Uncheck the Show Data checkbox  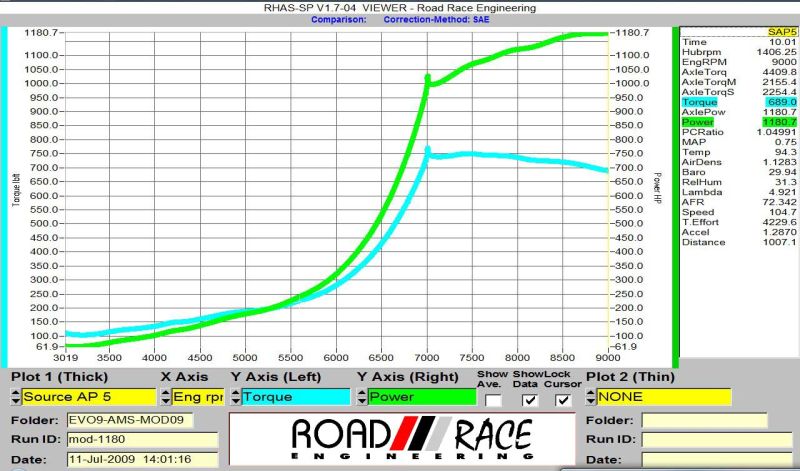530,400
